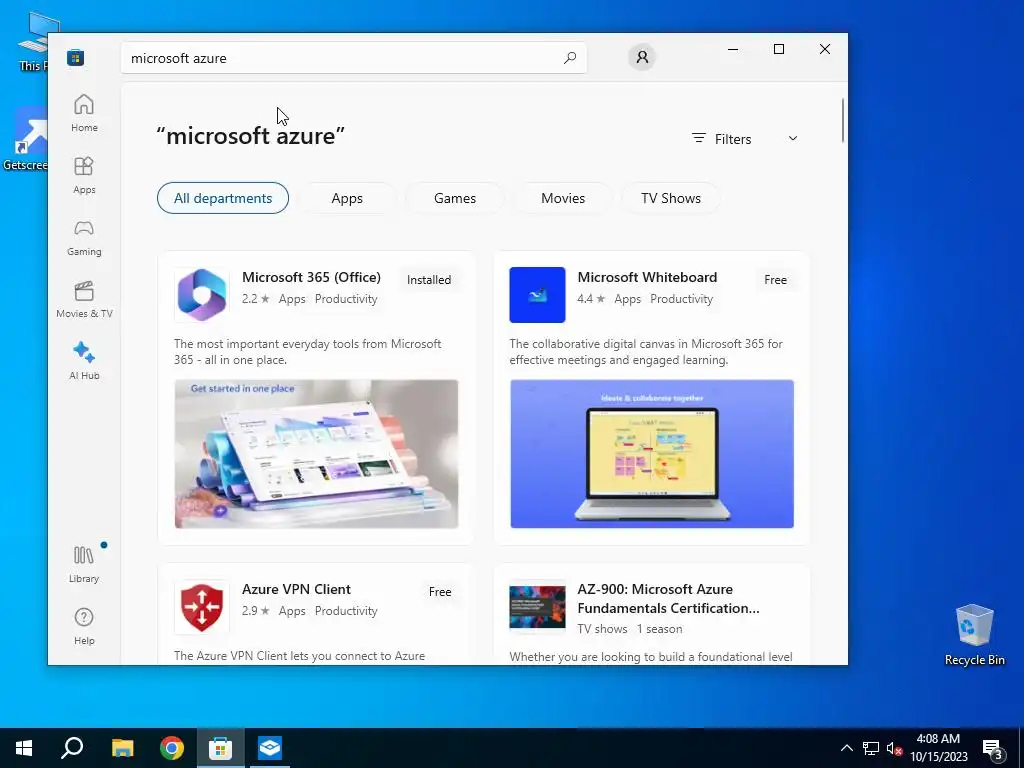Open taskbar search
The image size is (1024, 768).
(72, 748)
